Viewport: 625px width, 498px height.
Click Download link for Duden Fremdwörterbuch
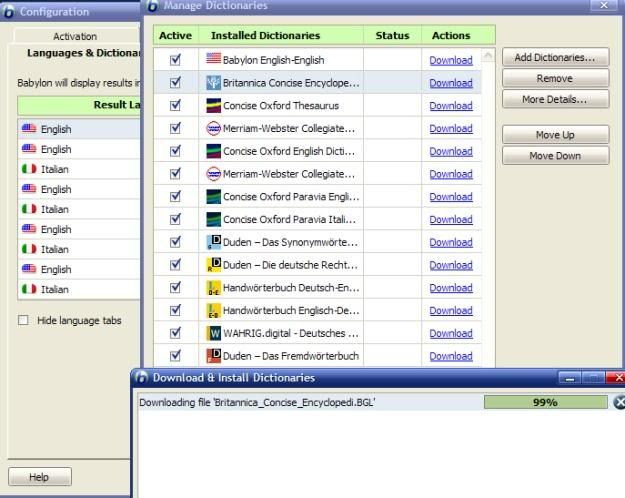point(451,356)
